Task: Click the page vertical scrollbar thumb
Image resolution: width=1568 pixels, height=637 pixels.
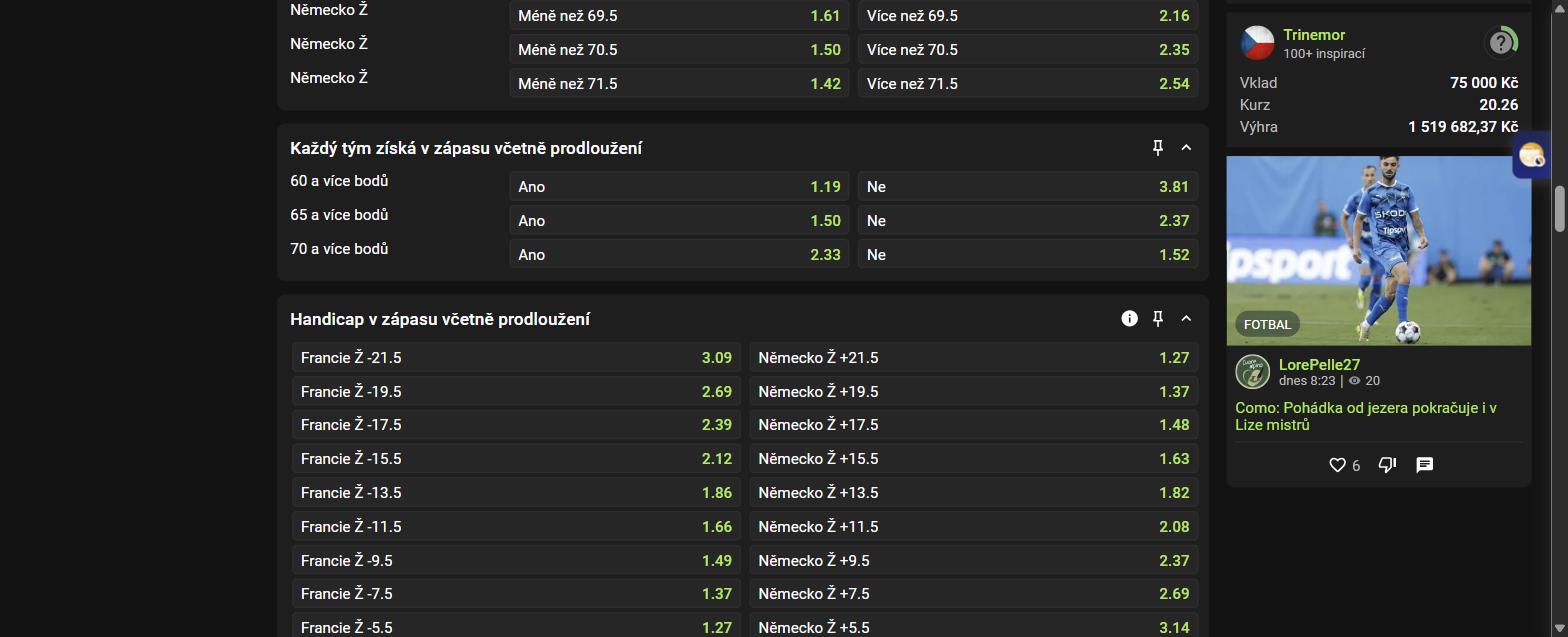Action: click(x=1559, y=207)
